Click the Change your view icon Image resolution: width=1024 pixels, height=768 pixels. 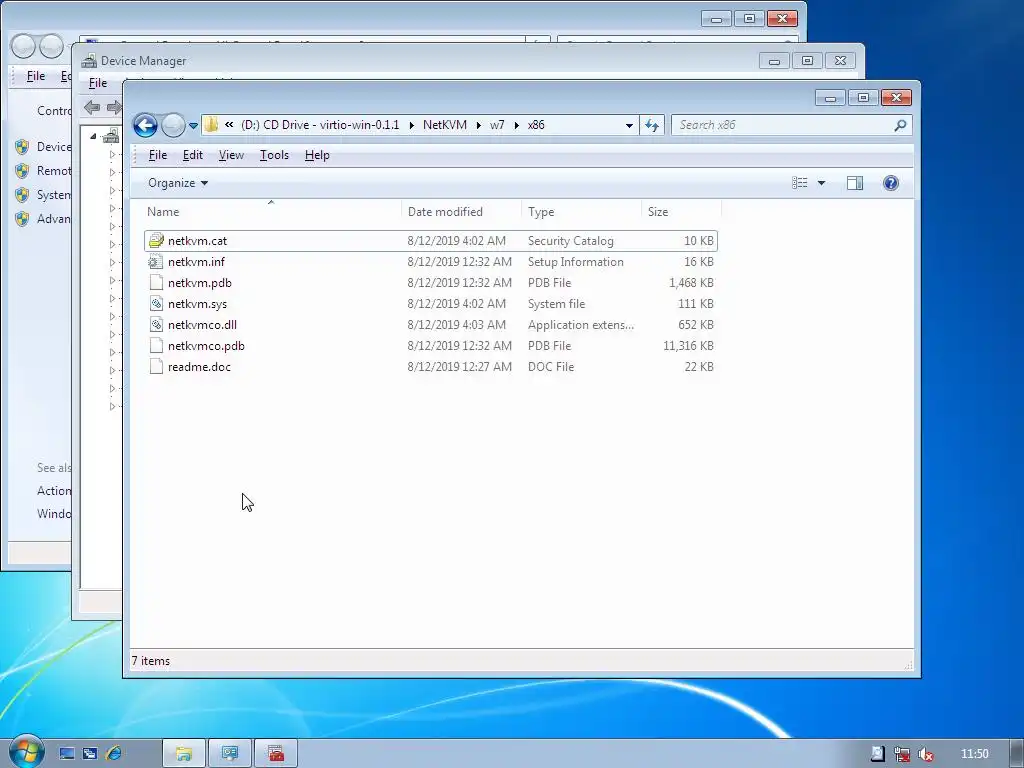pos(799,183)
